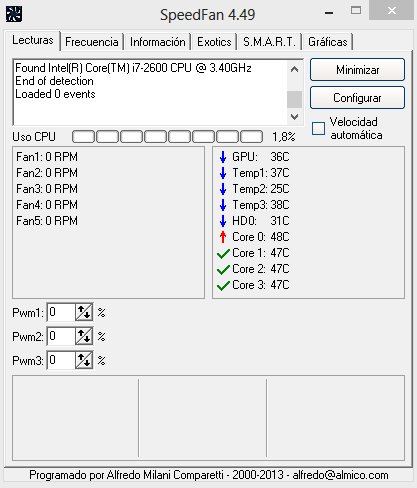Viewport: 417px width, 488px height.
Task: Click the log scrollbar thumb
Action: point(294,99)
